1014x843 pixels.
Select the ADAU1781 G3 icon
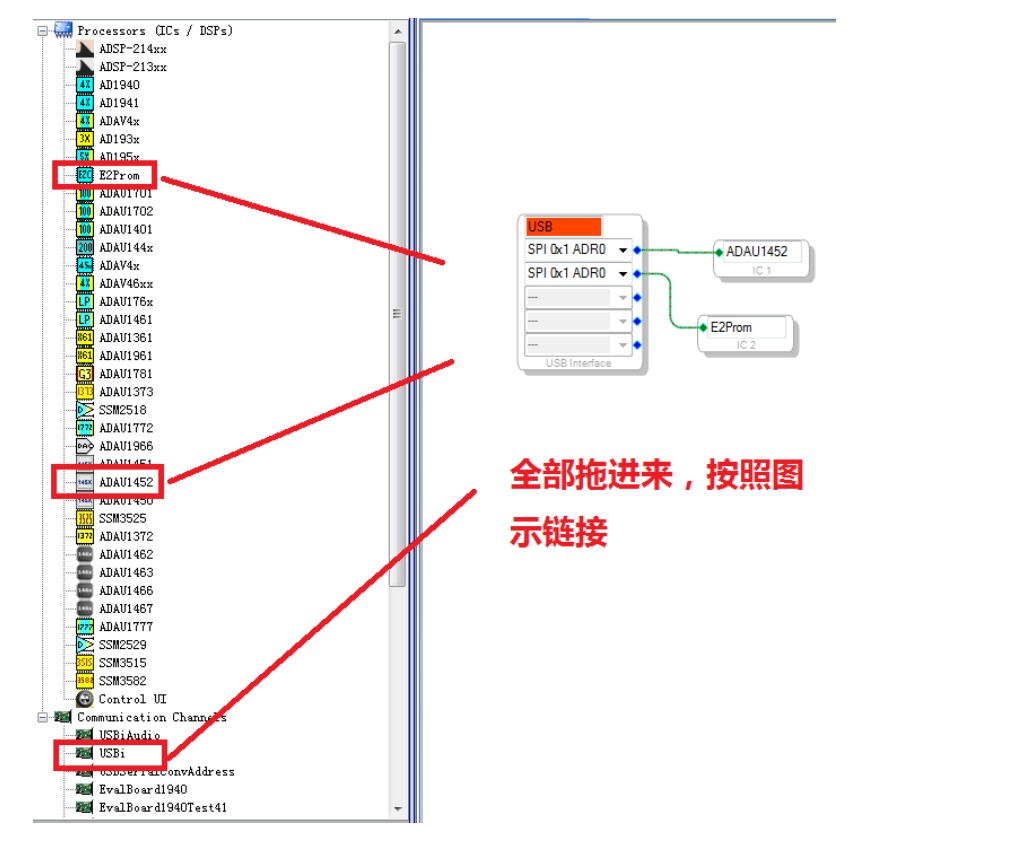pyautogui.click(x=85, y=374)
